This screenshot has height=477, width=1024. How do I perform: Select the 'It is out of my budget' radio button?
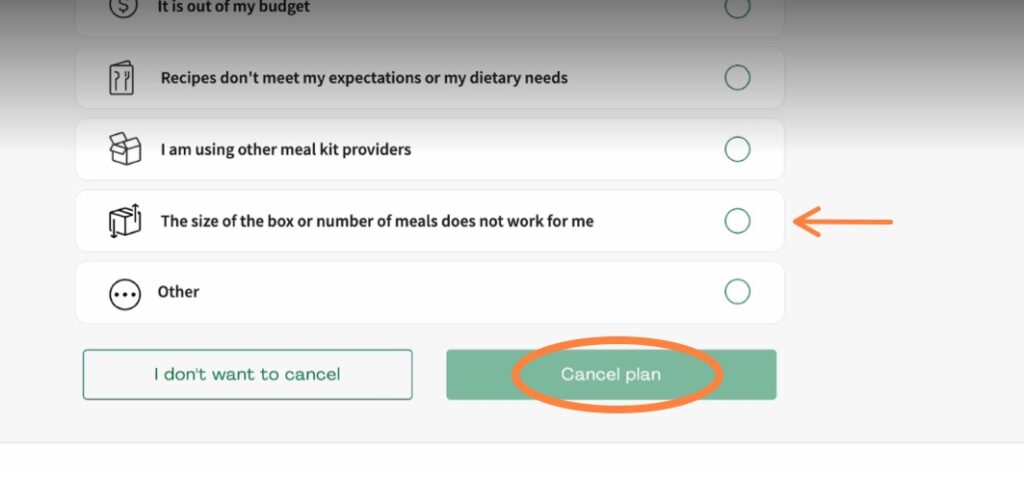(737, 6)
